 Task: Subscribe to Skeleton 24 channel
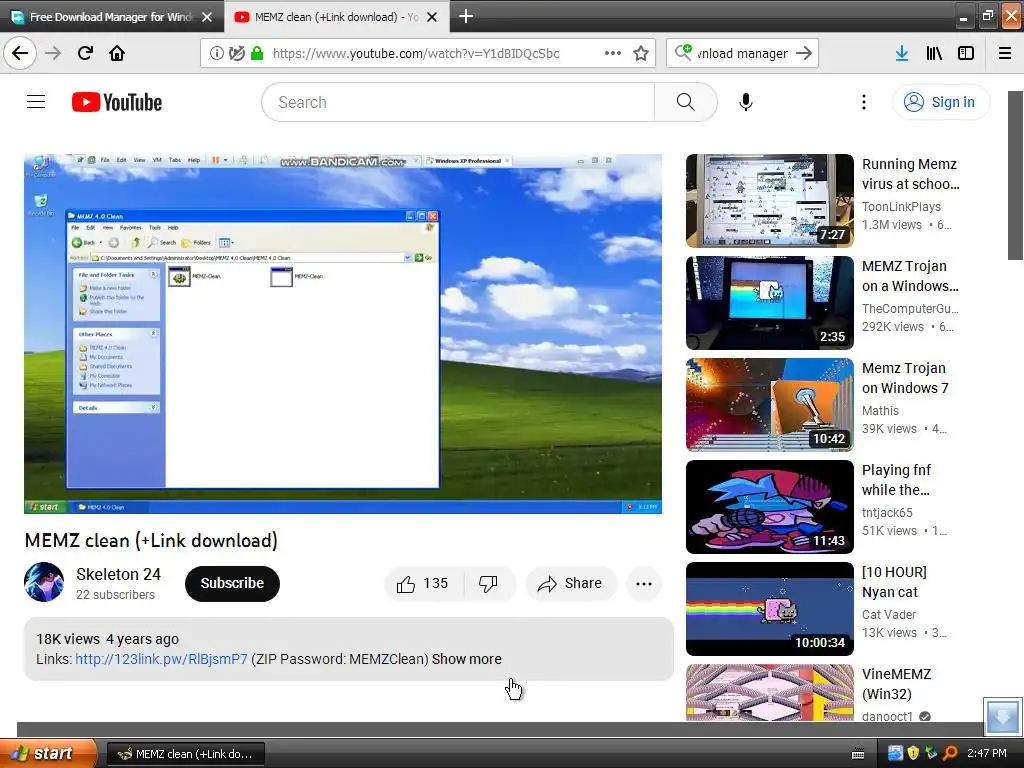(x=232, y=583)
